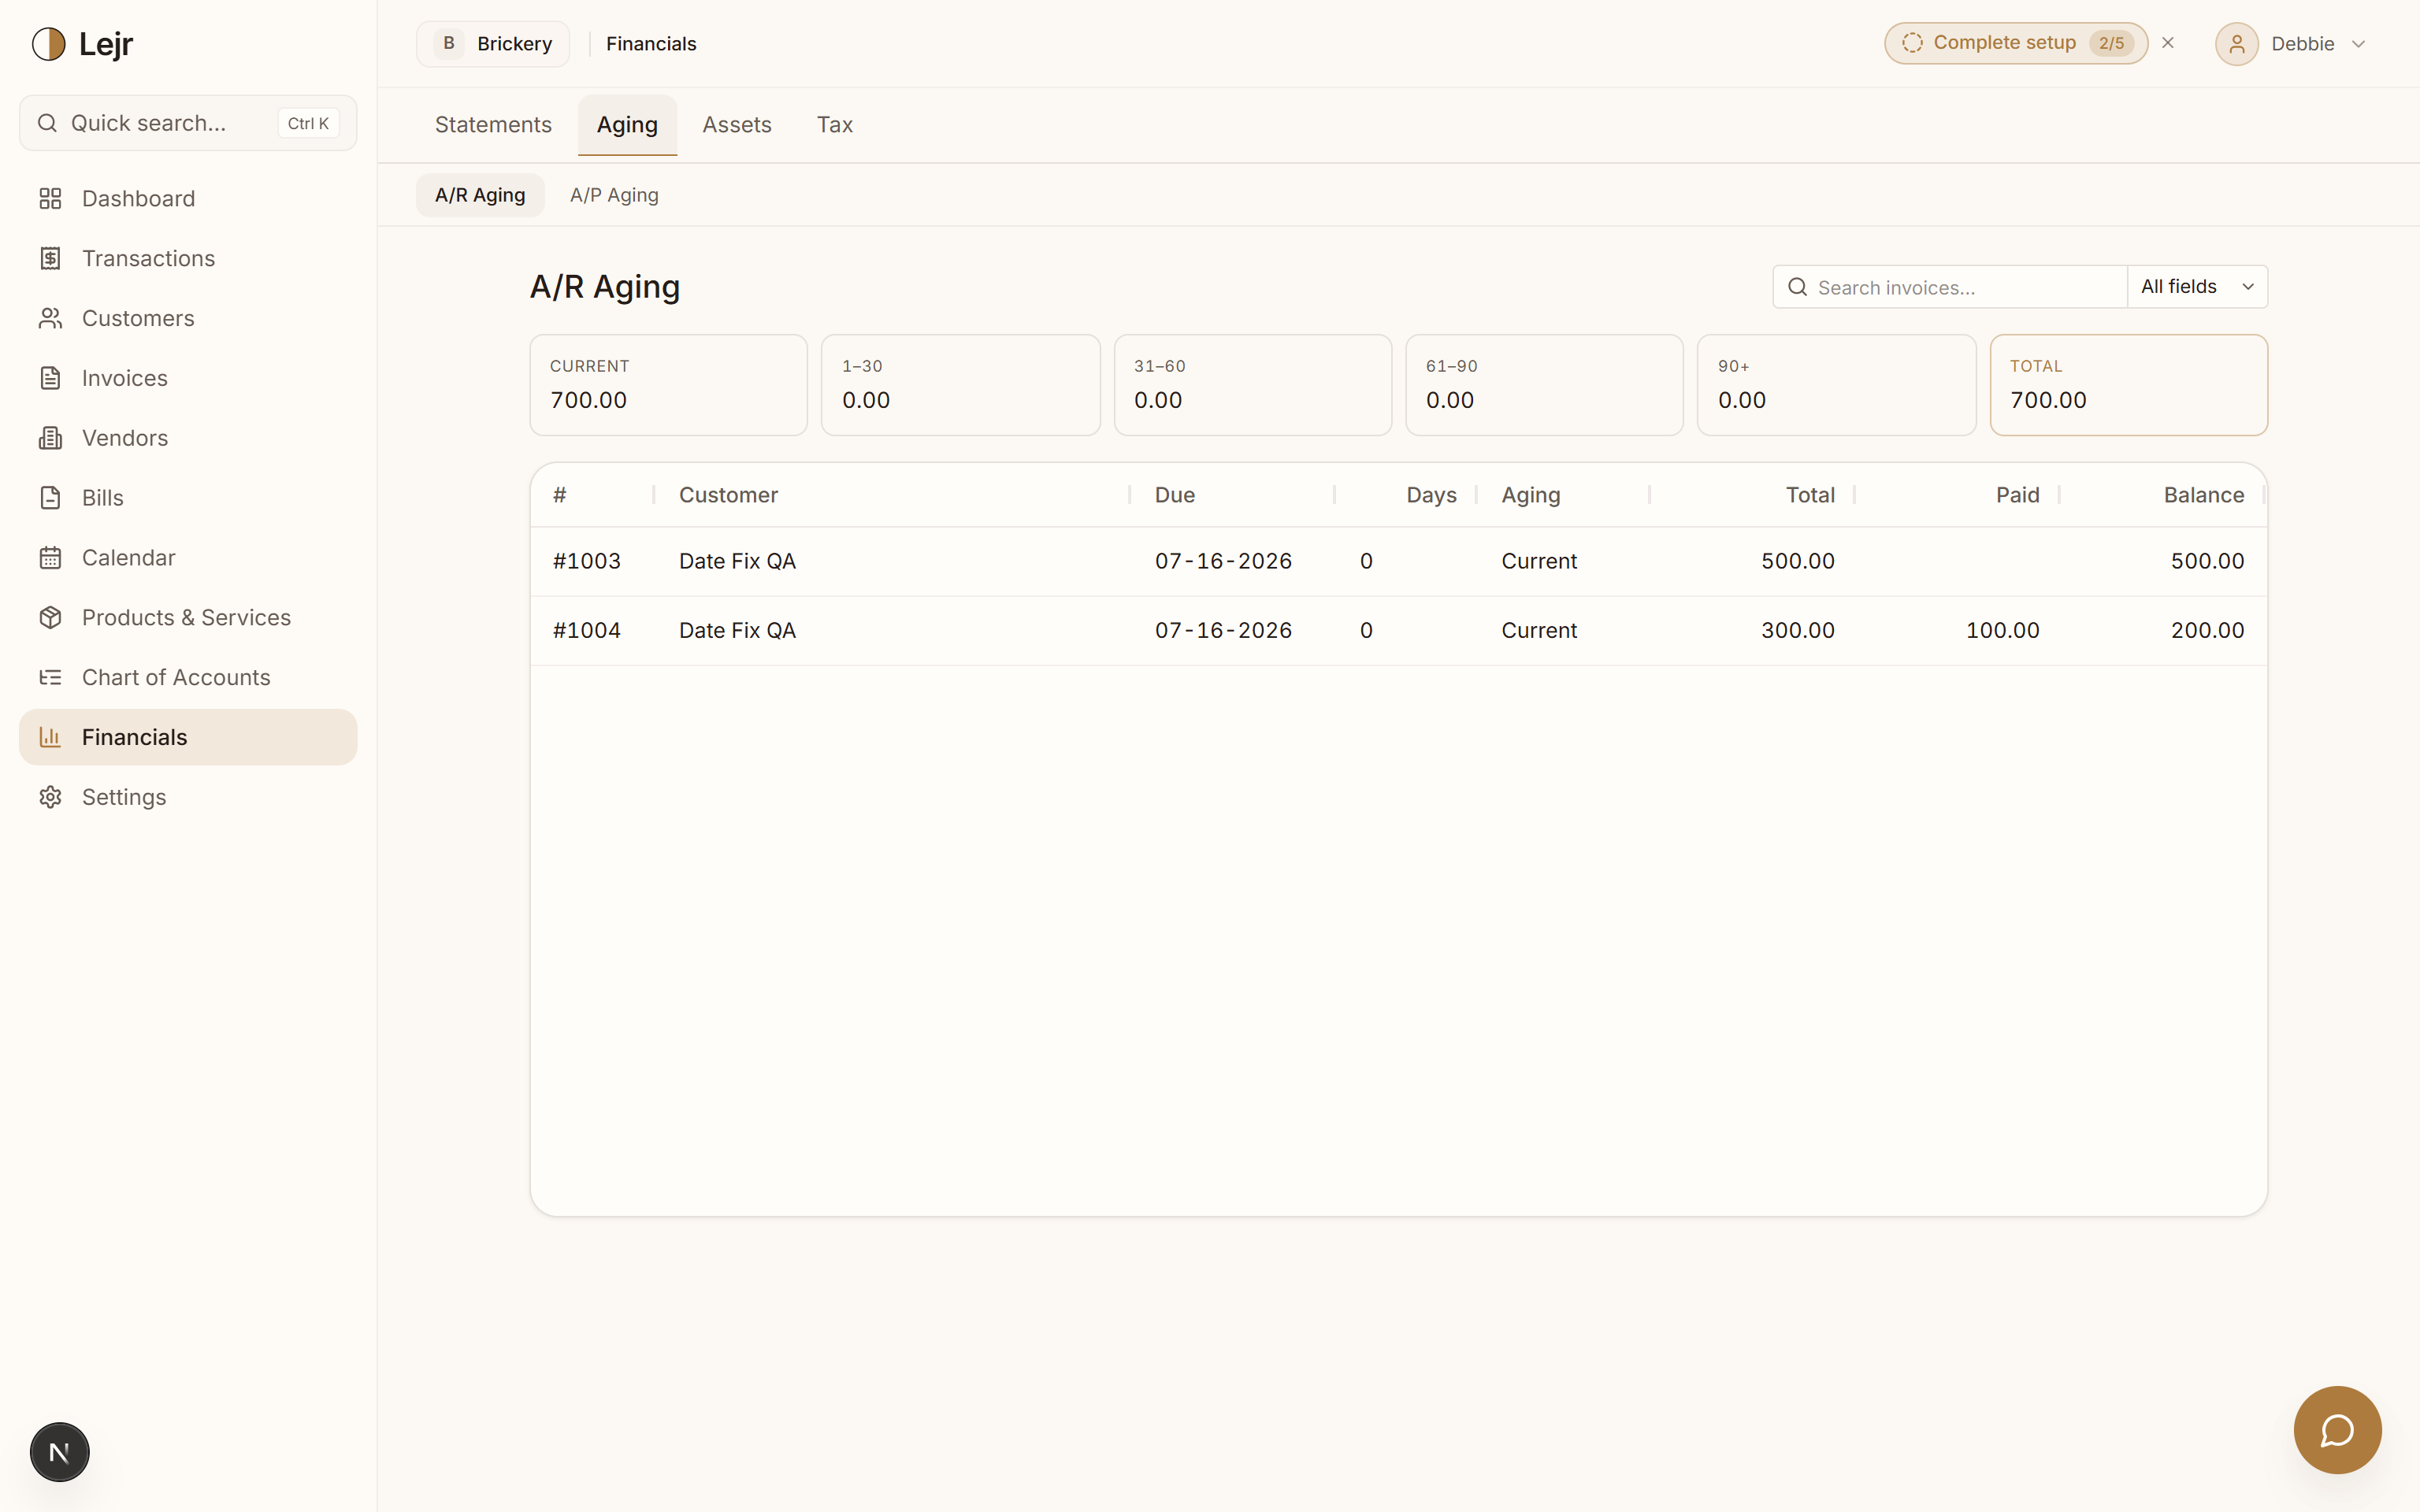Open Invoices in the sidebar
Screen dimensions: 2420x1512
188,378
